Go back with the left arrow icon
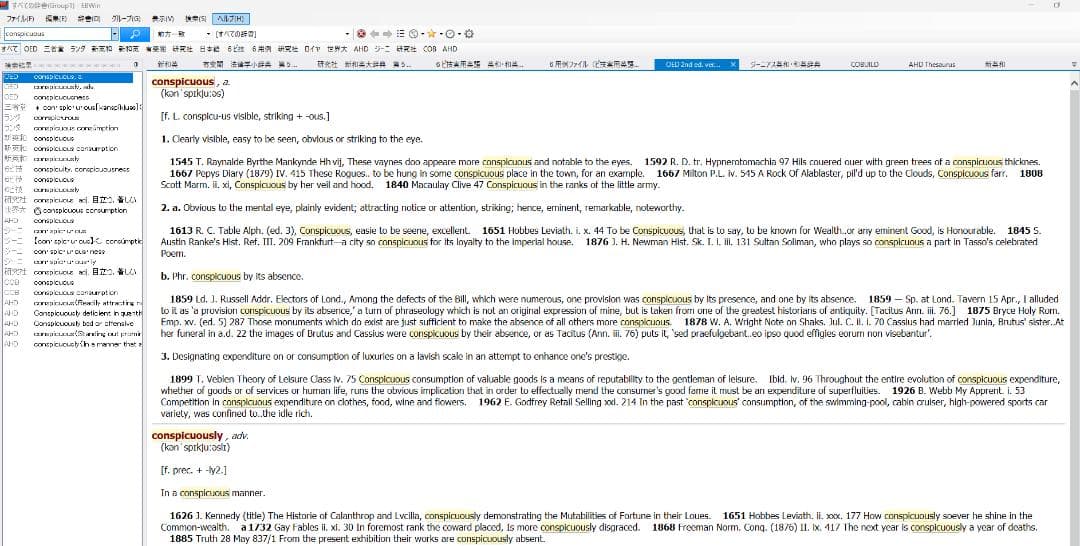The width and height of the screenshot is (1080, 546). pyautogui.click(x=374, y=34)
